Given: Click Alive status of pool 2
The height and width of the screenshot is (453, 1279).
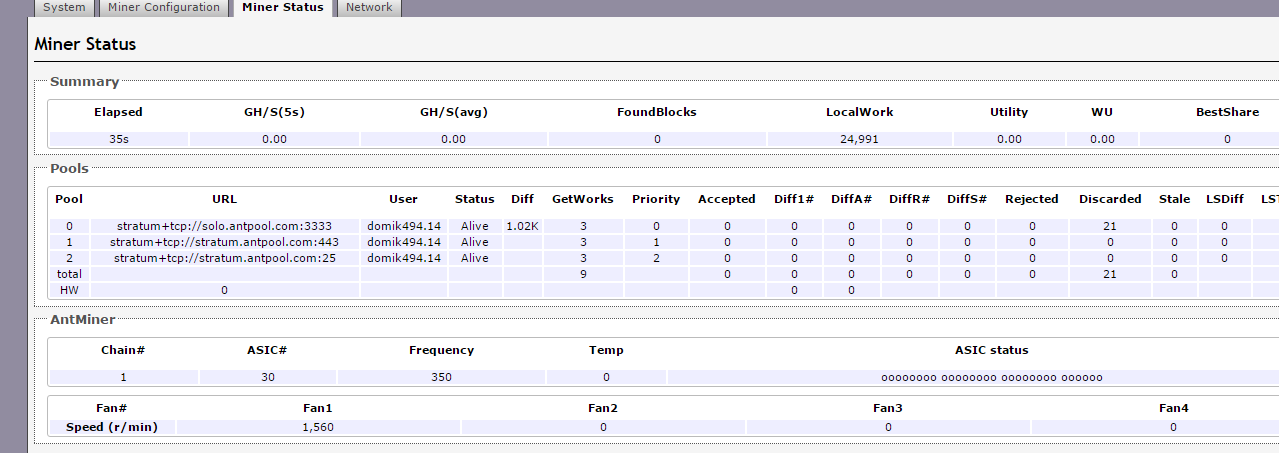Looking at the screenshot, I should point(475,259).
